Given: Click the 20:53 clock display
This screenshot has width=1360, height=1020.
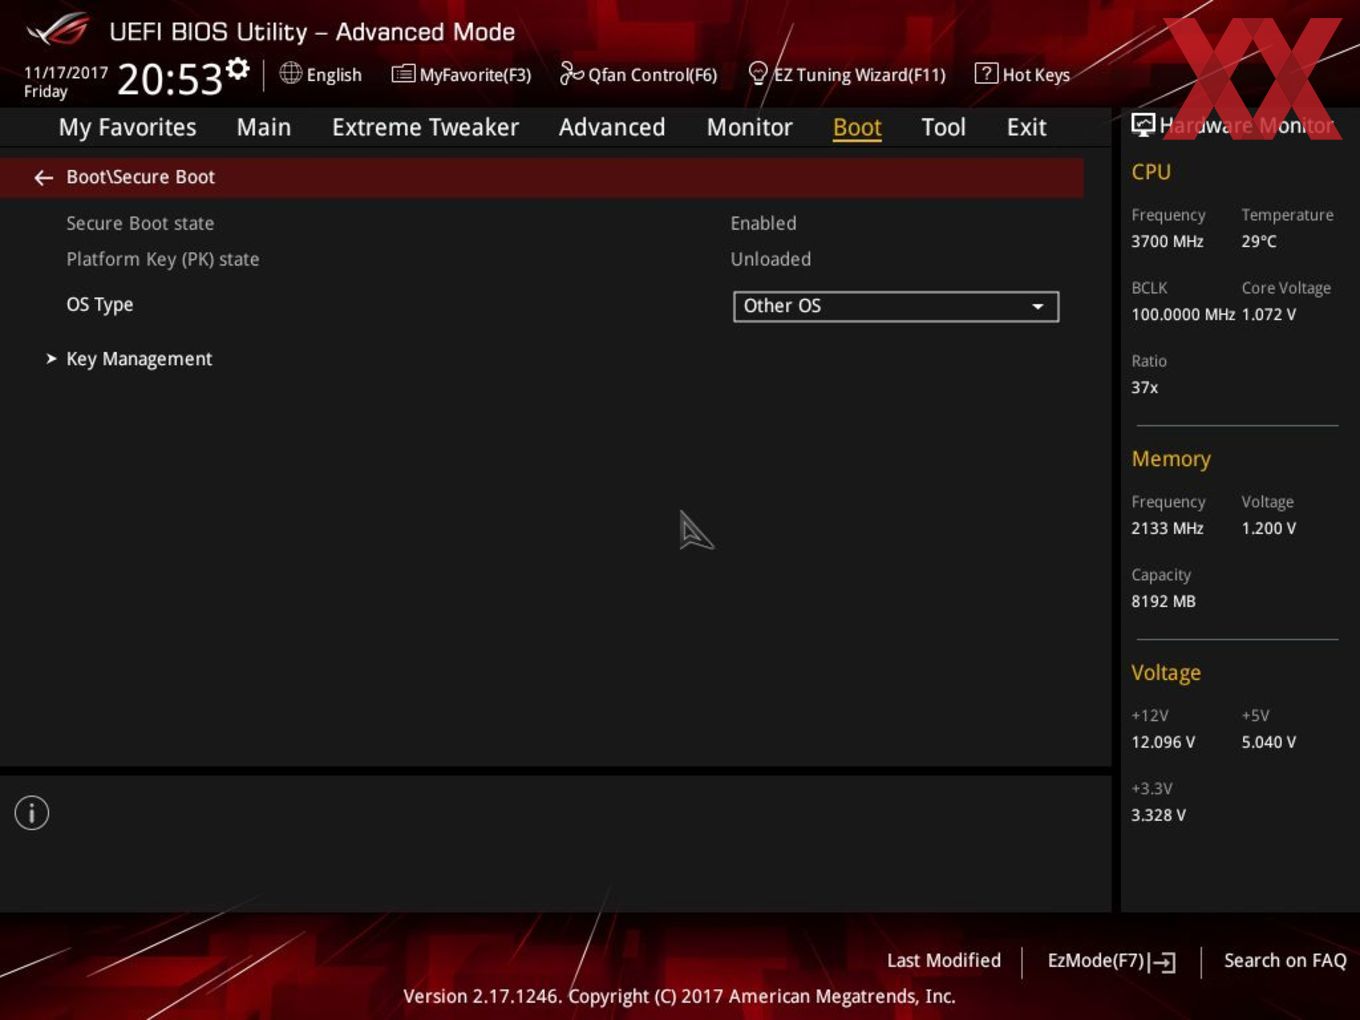Looking at the screenshot, I should click(170, 79).
